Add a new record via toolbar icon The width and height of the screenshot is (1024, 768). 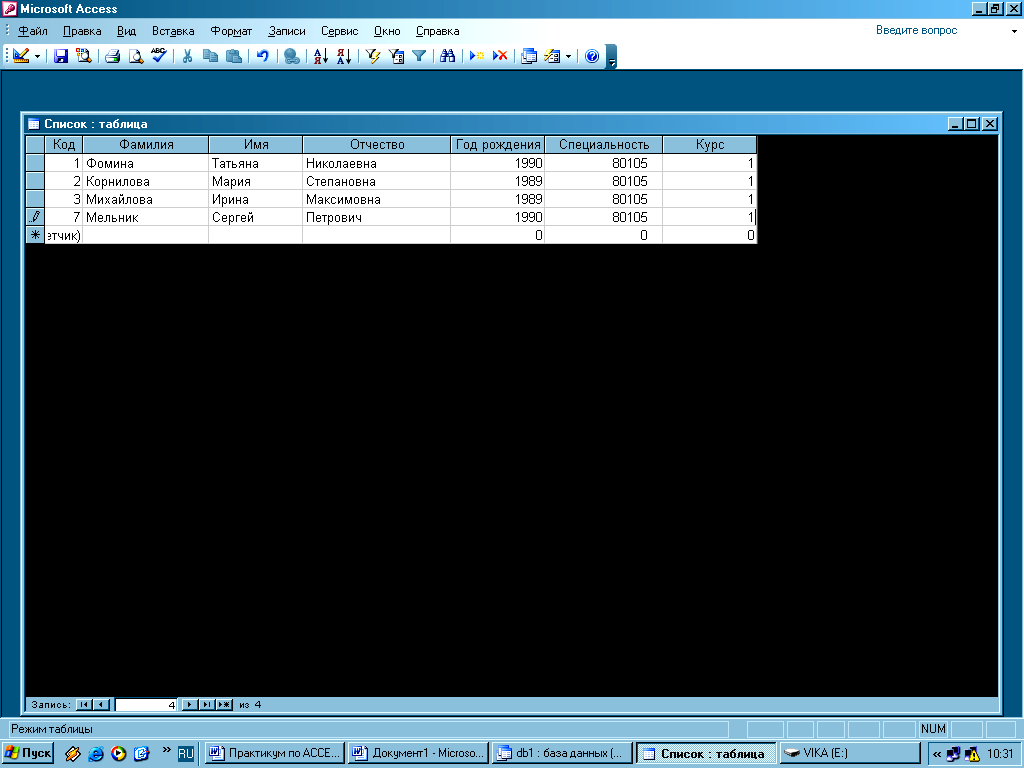tap(477, 56)
